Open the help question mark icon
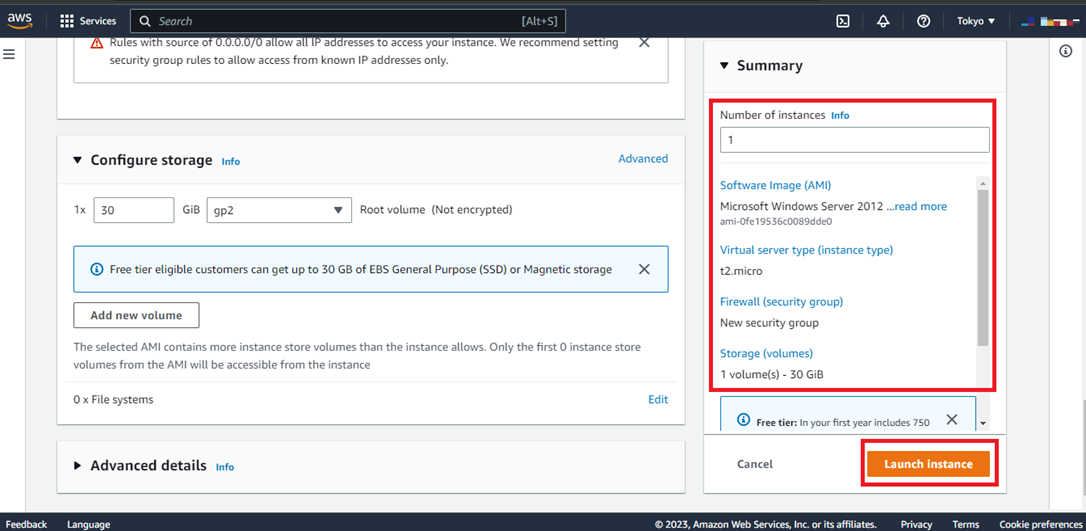 pyautogui.click(x=923, y=21)
